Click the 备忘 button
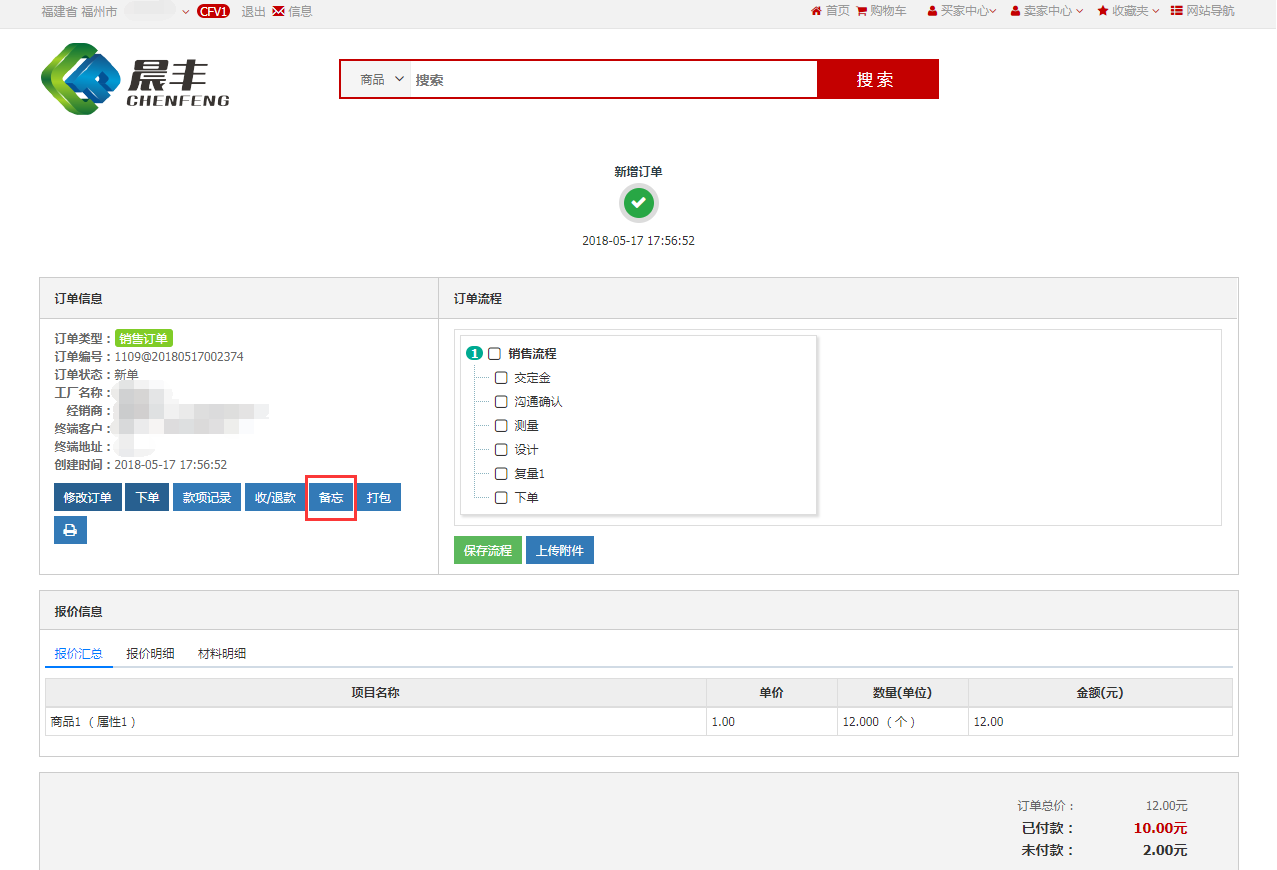1277x870 pixels. [331, 498]
